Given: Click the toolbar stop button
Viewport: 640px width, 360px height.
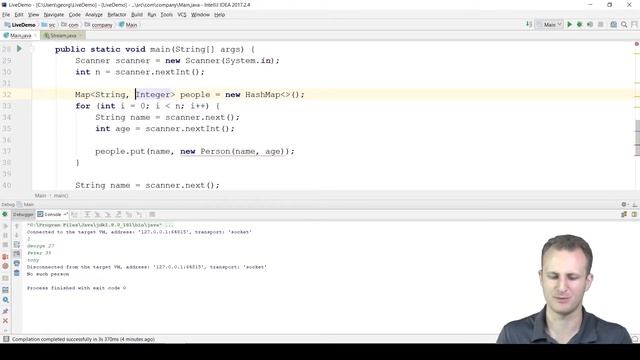Looking at the screenshot, I should pyautogui.click(x=600, y=25).
